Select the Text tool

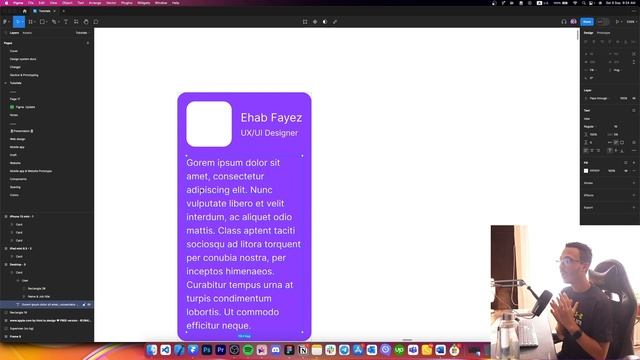tap(66, 22)
